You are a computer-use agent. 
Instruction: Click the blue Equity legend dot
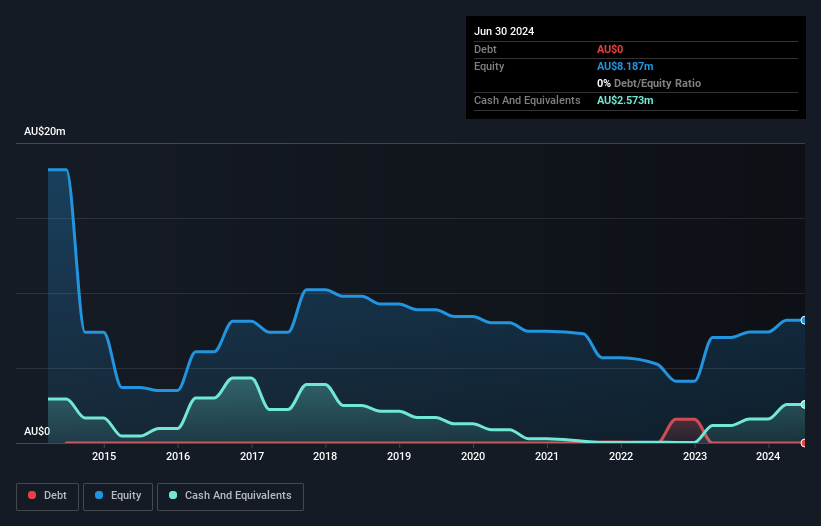pyautogui.click(x=99, y=495)
